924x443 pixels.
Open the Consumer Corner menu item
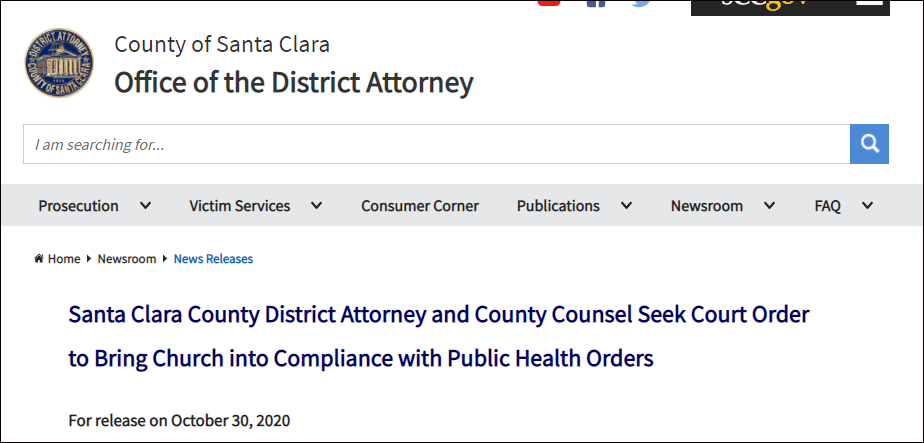(420, 206)
